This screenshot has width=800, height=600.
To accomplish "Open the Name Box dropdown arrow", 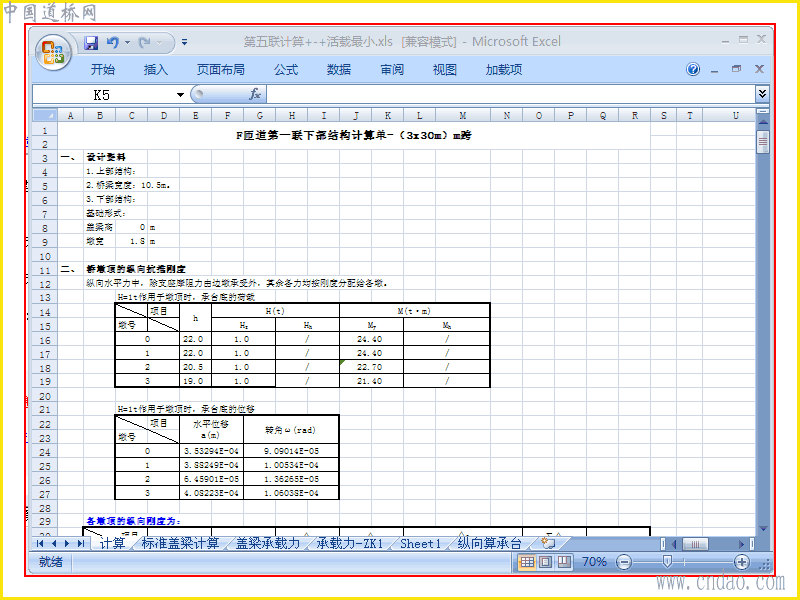I will tap(180, 95).
